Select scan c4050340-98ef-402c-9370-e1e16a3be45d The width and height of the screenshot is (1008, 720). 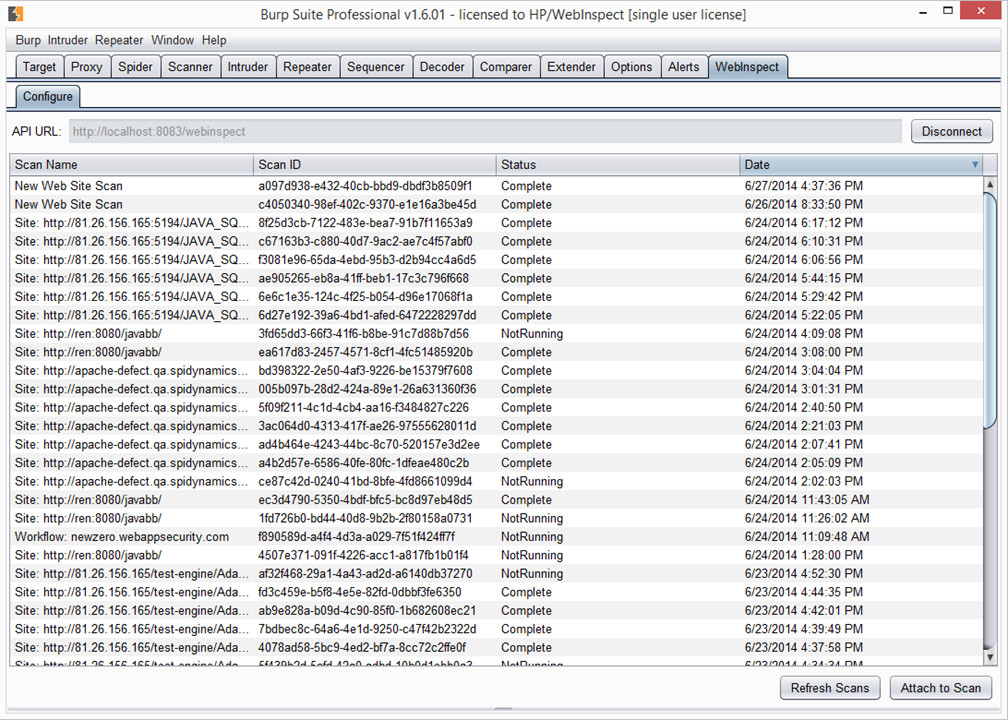click(x=496, y=204)
